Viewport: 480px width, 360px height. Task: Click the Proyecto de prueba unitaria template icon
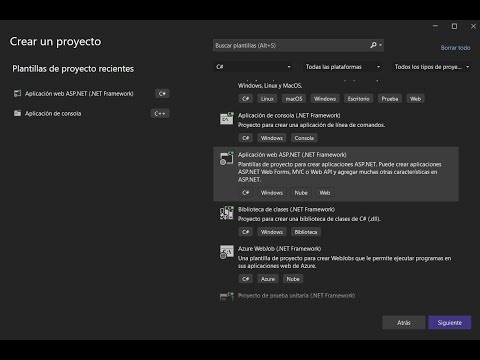tap(227, 296)
